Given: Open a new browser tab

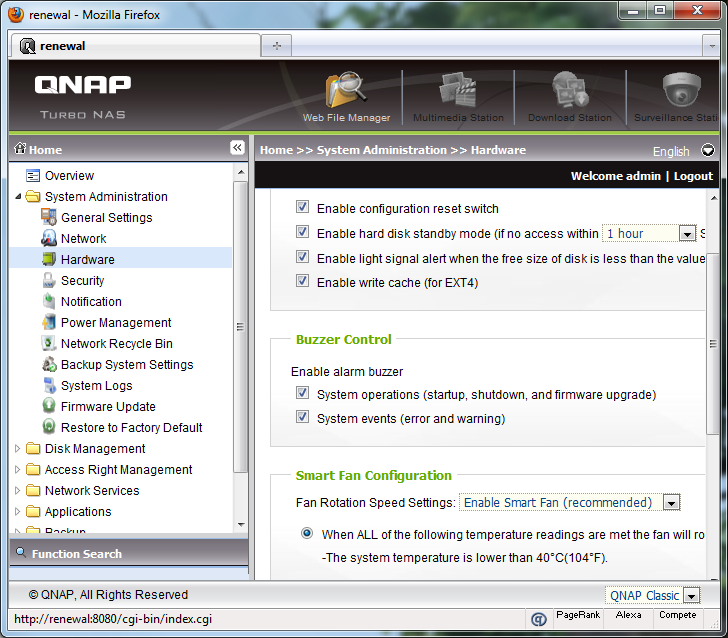Looking at the screenshot, I should coord(276,46).
